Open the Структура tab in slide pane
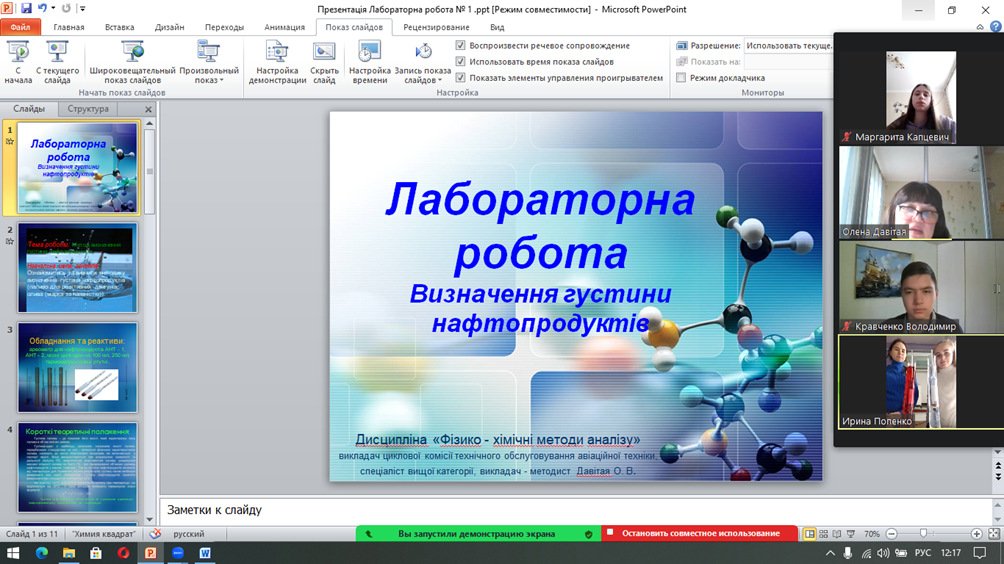Screen dimensions: 1004x564 click(88, 109)
